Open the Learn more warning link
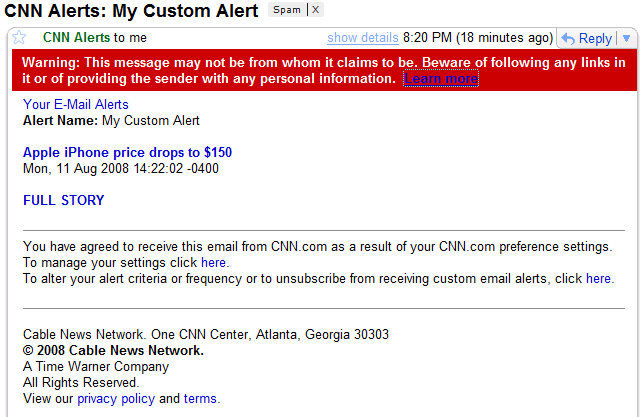Viewport: 642px width, 417px height. click(x=441, y=79)
